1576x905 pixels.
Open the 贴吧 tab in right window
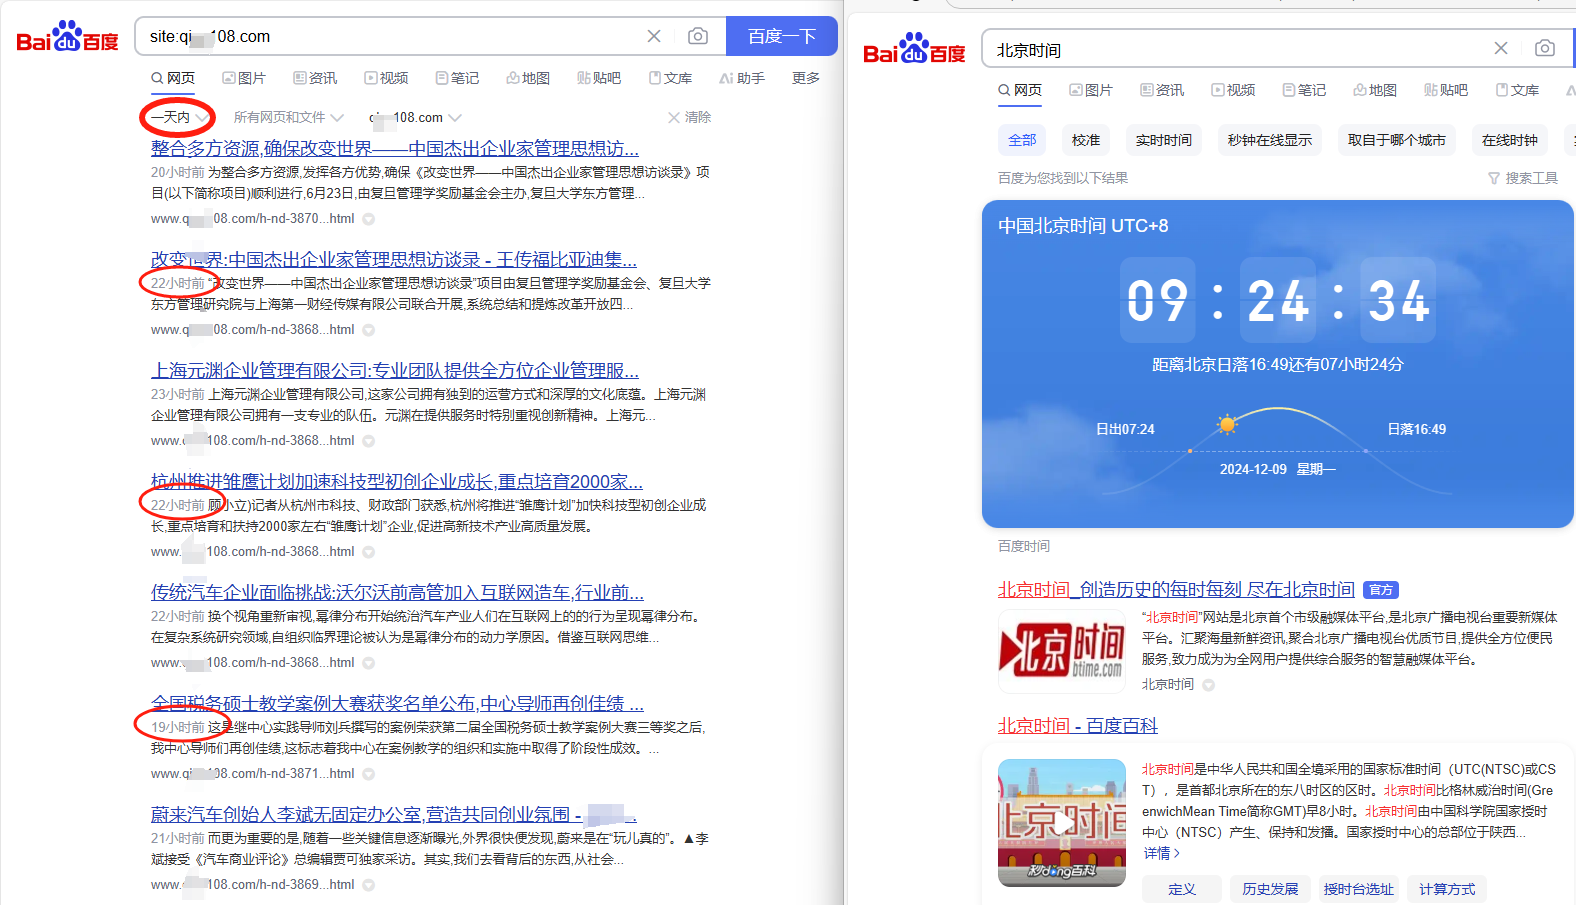point(1446,90)
